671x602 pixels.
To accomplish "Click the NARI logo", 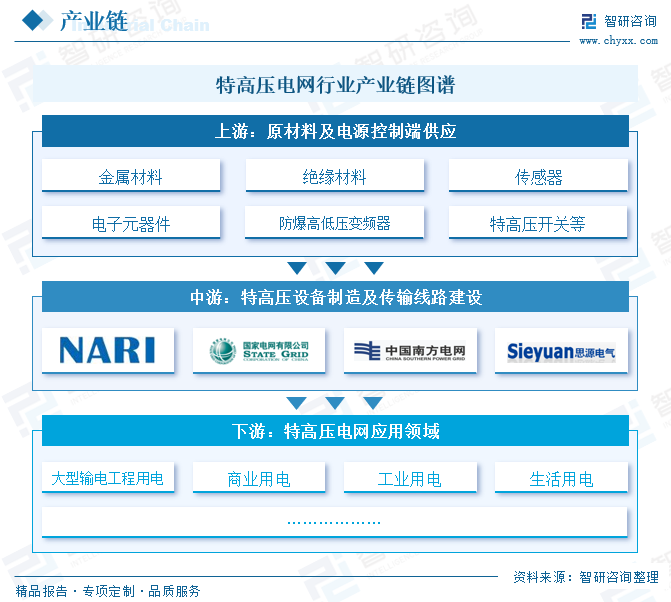I will (x=108, y=350).
